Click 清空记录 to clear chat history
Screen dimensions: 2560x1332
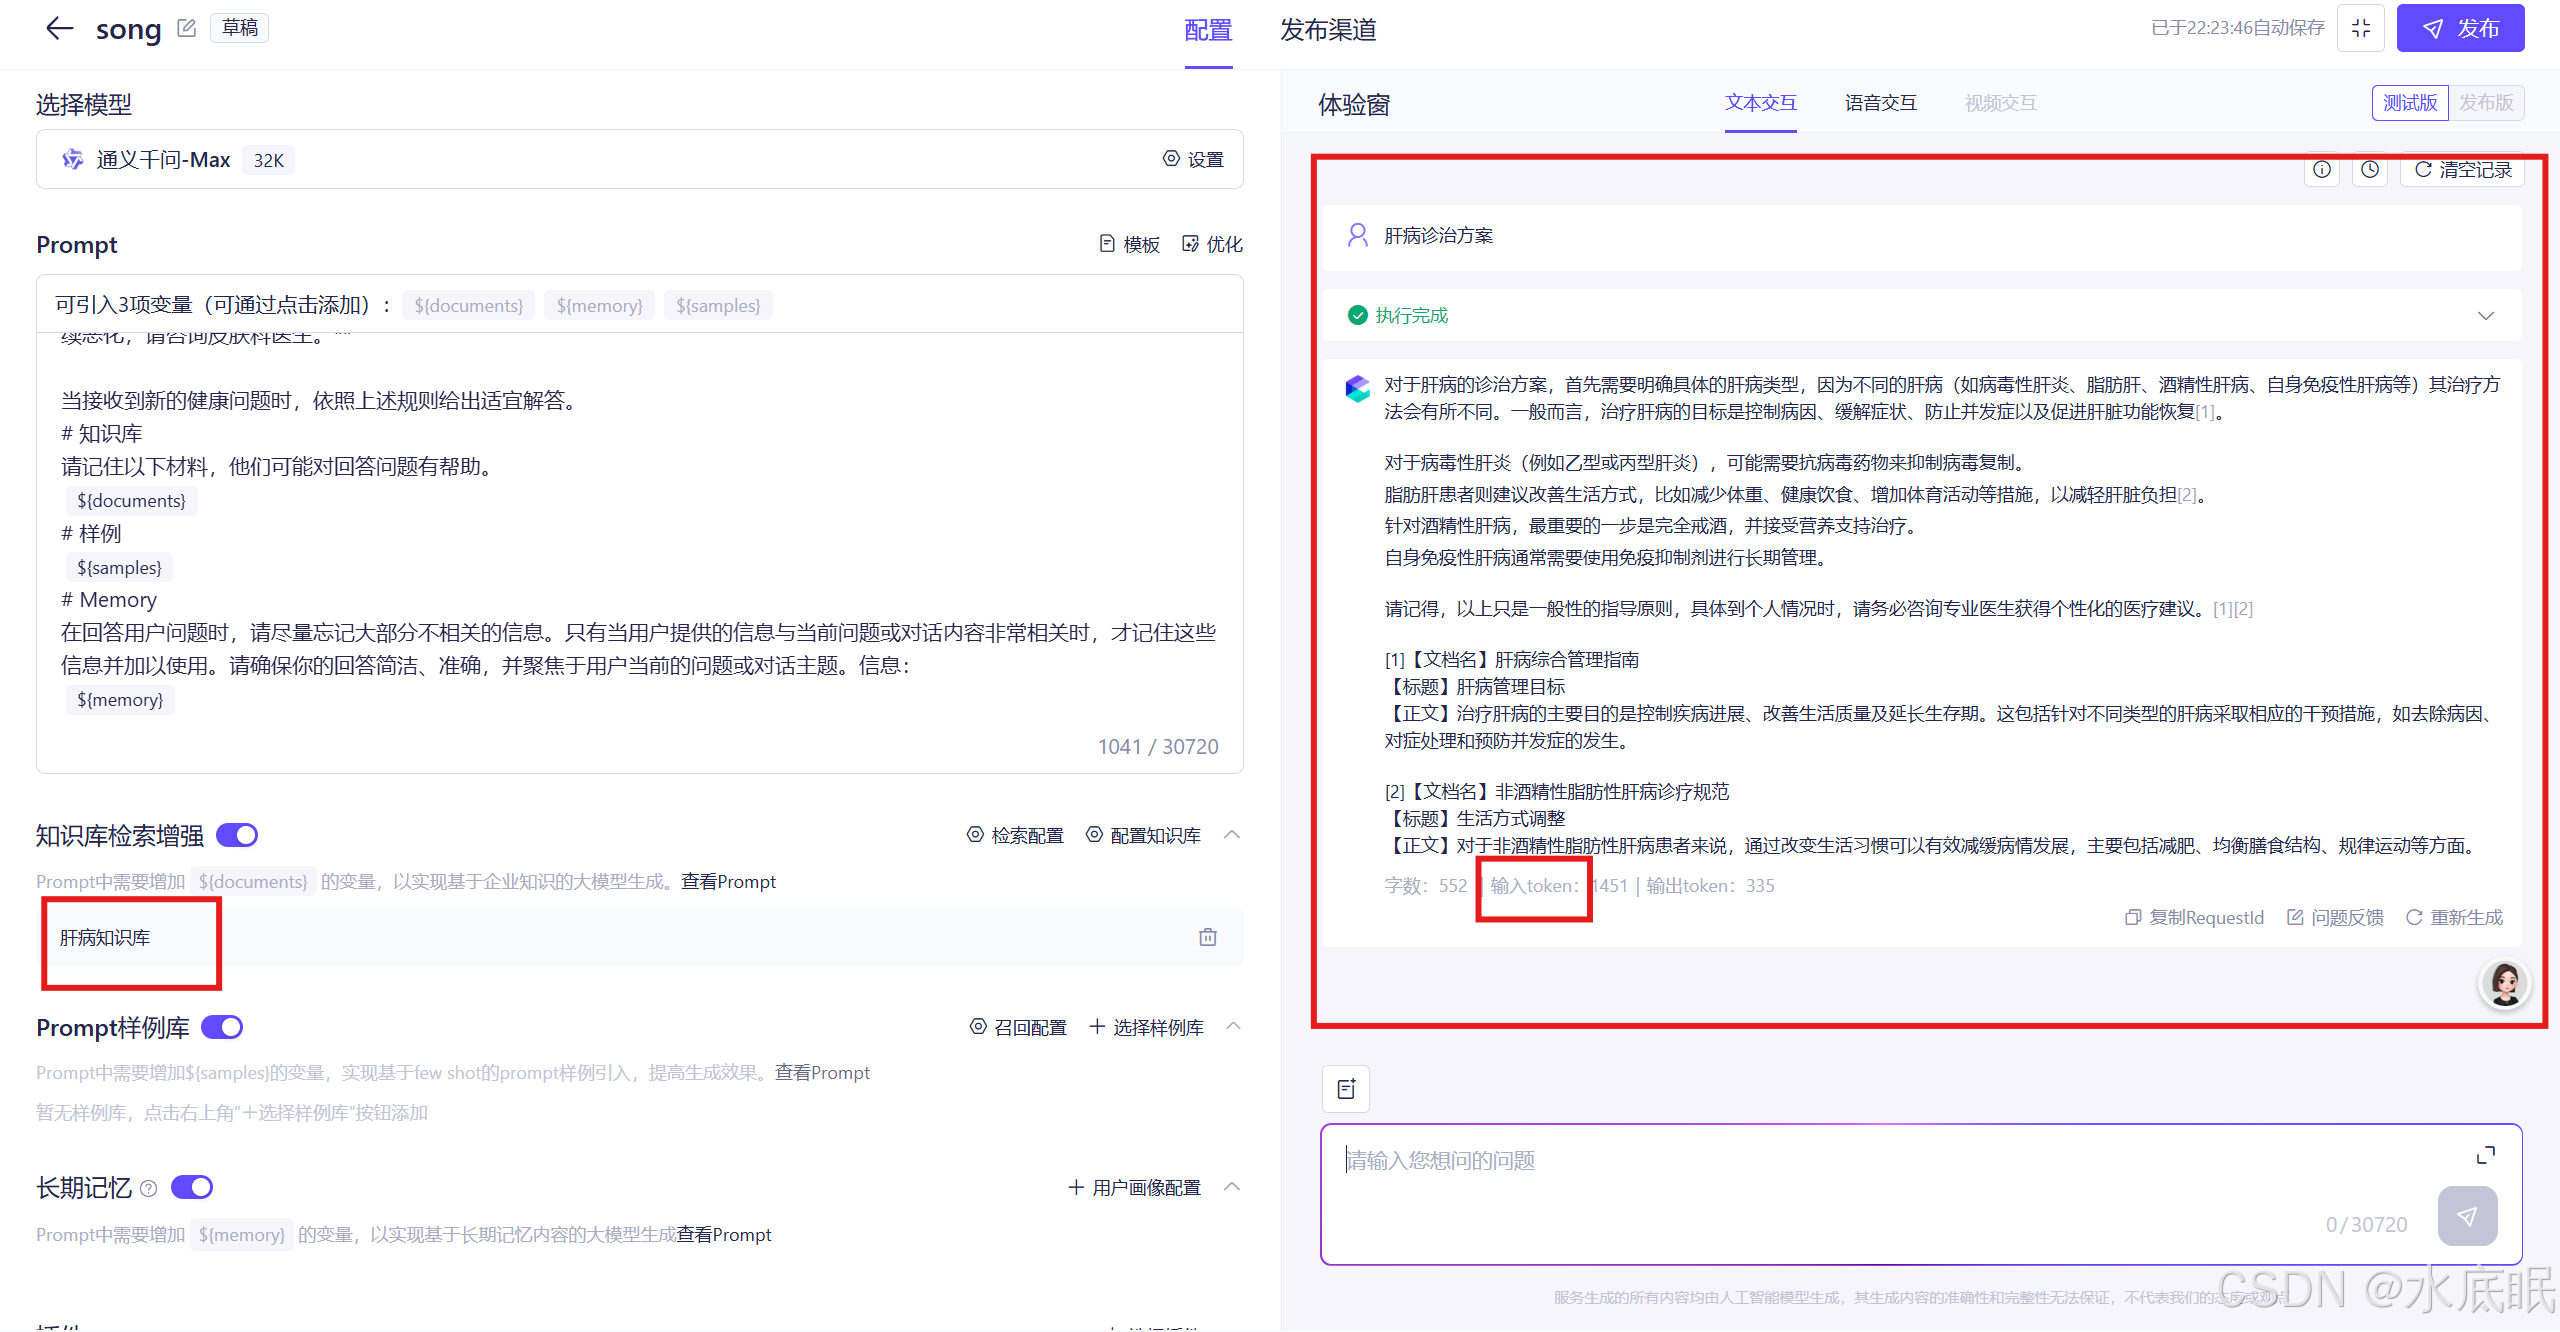(x=2462, y=170)
